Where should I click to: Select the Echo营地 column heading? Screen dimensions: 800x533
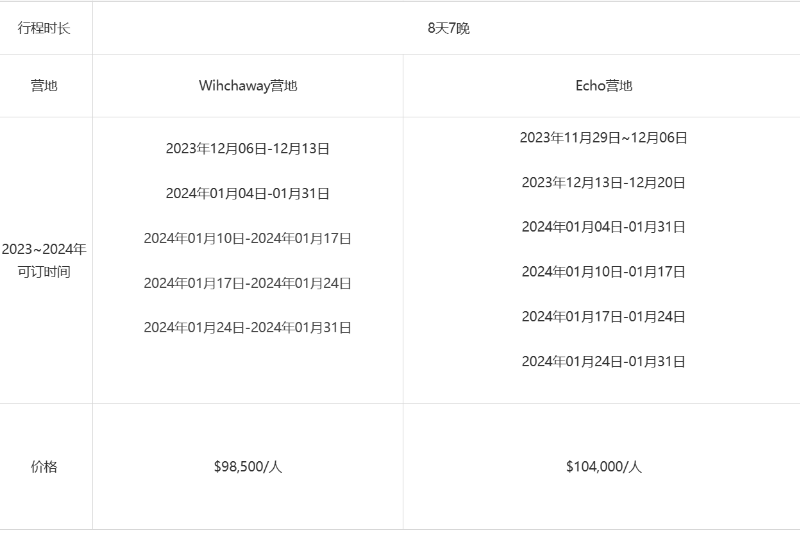tap(604, 86)
